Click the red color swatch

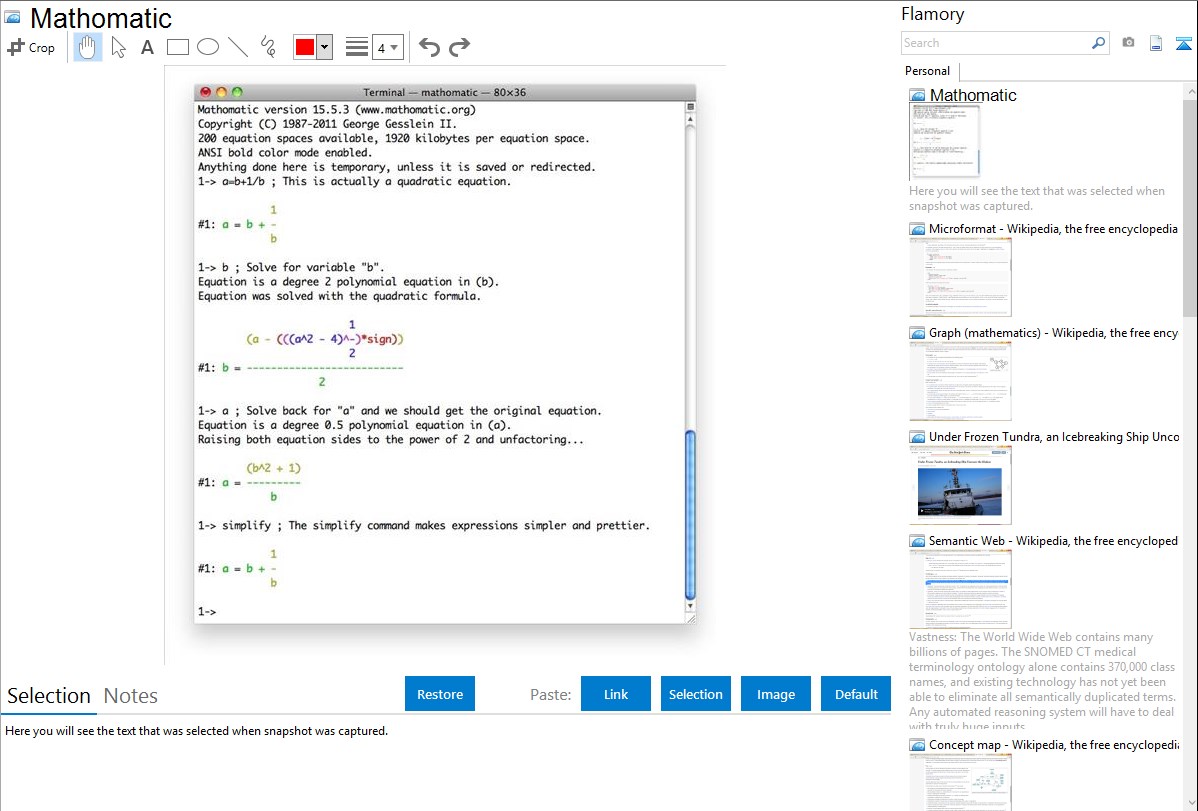305,47
